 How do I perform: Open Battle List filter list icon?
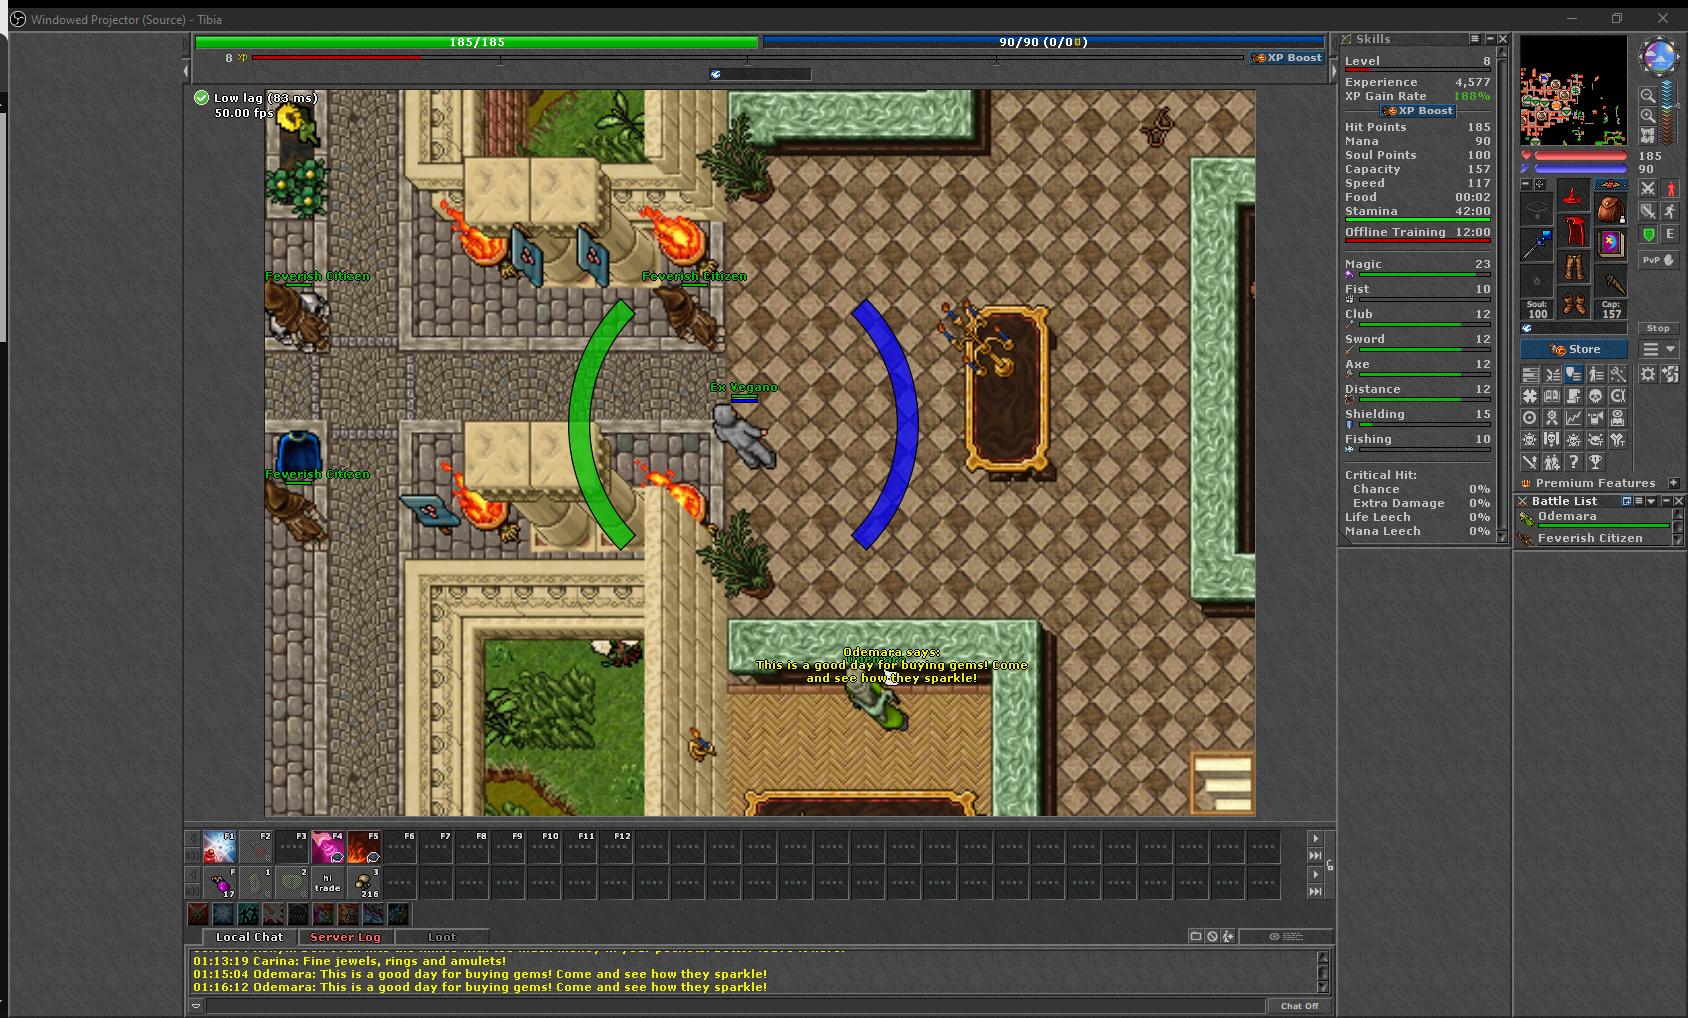1639,501
